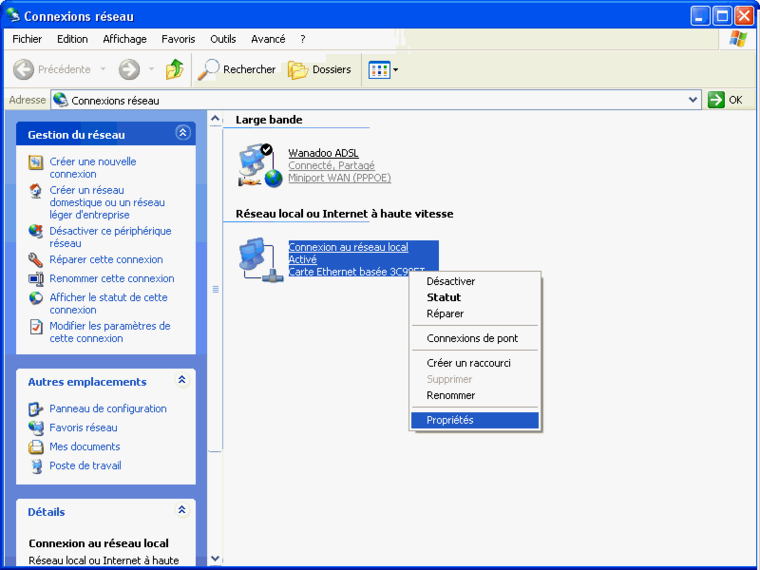
Task: Open Mes documents link
Action: (85, 446)
